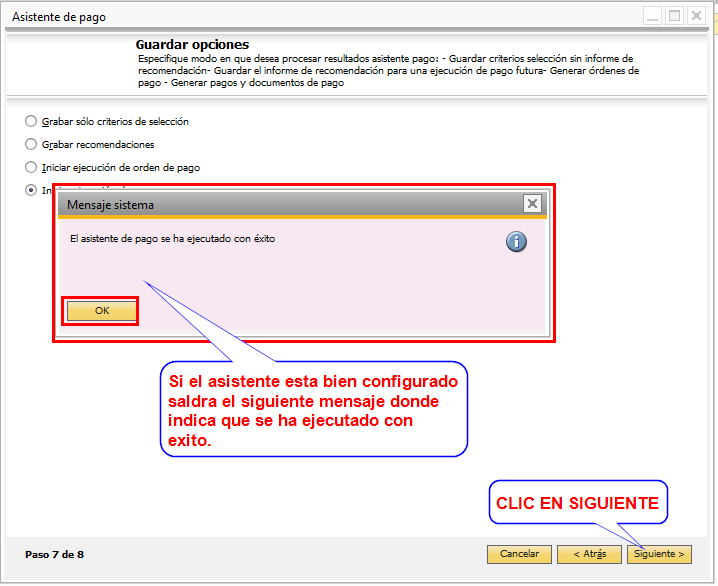This screenshot has height=586, width=718.
Task: Maximize the Asistente de pago window
Action: point(674,16)
